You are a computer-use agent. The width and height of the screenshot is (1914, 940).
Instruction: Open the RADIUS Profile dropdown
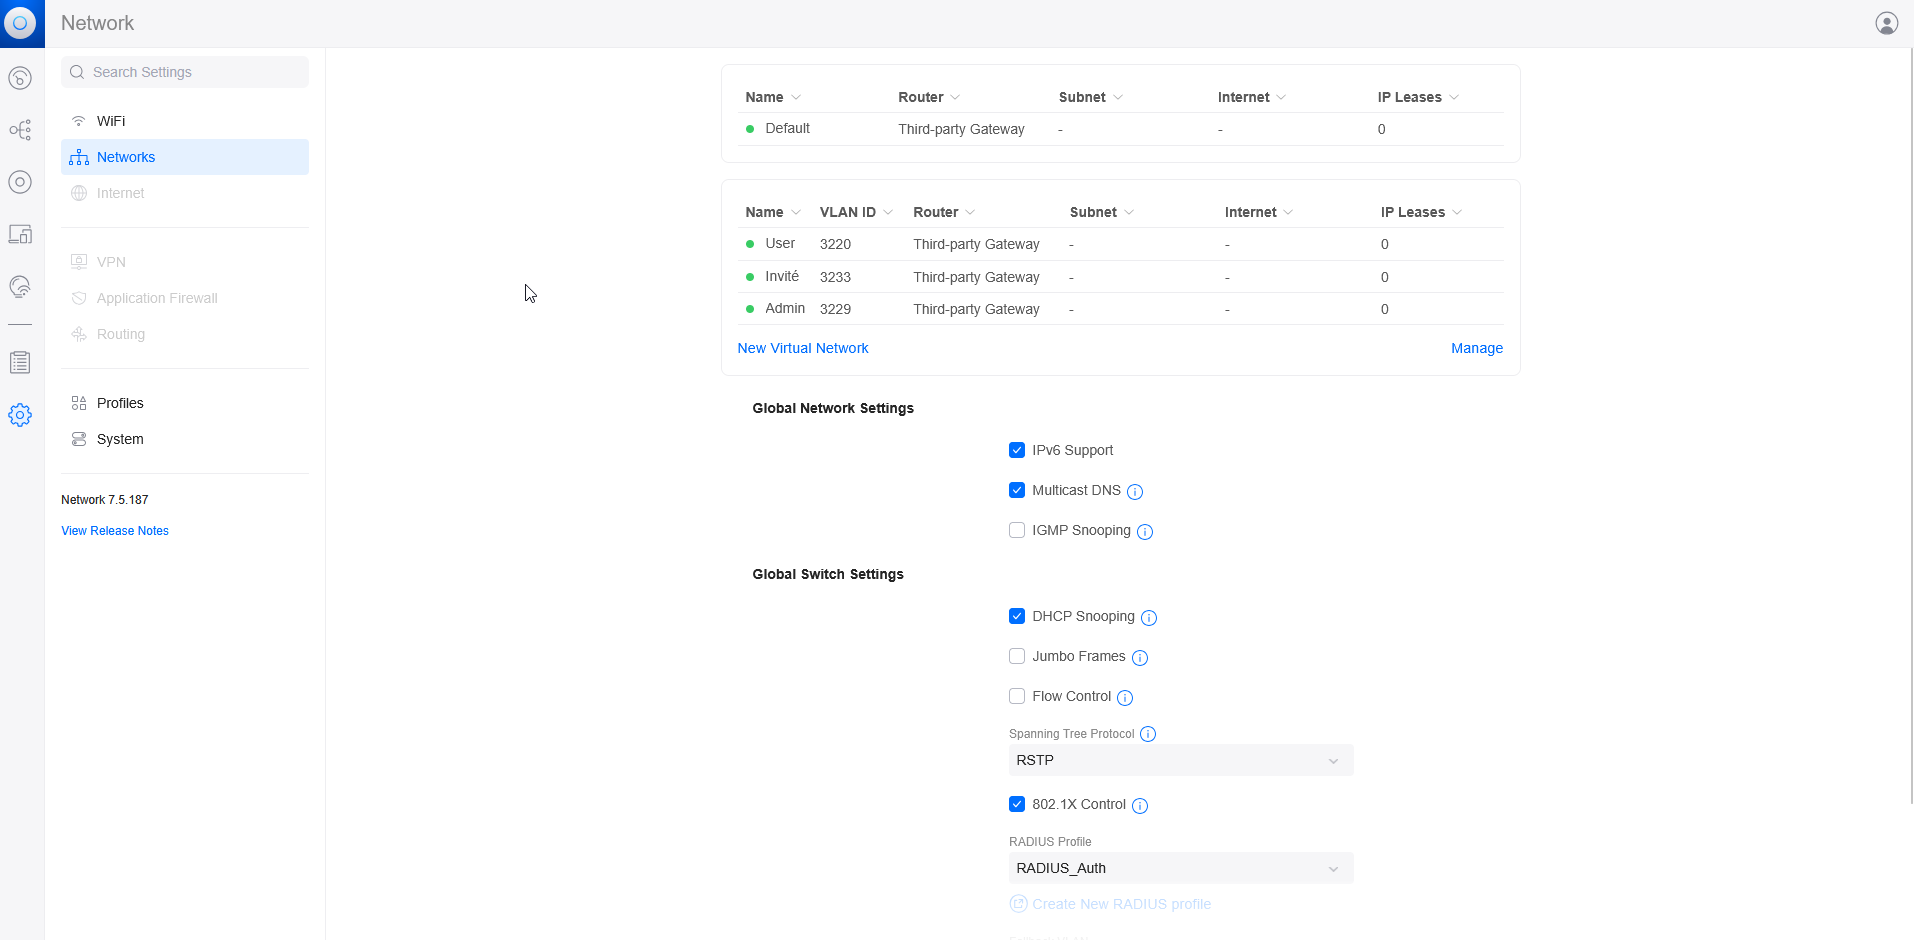point(1180,868)
